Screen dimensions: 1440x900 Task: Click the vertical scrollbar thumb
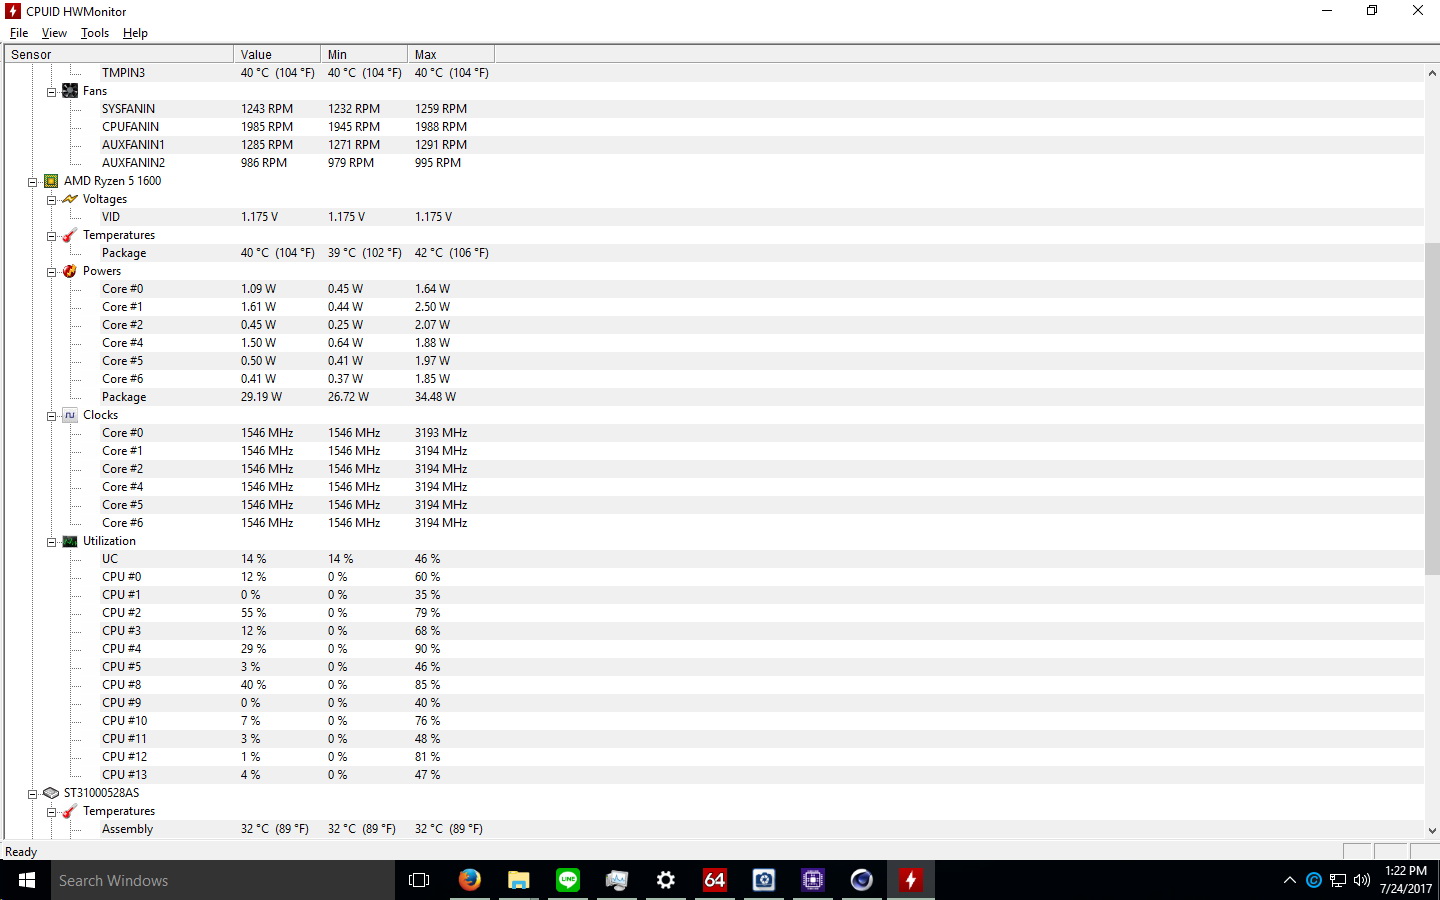1432,408
